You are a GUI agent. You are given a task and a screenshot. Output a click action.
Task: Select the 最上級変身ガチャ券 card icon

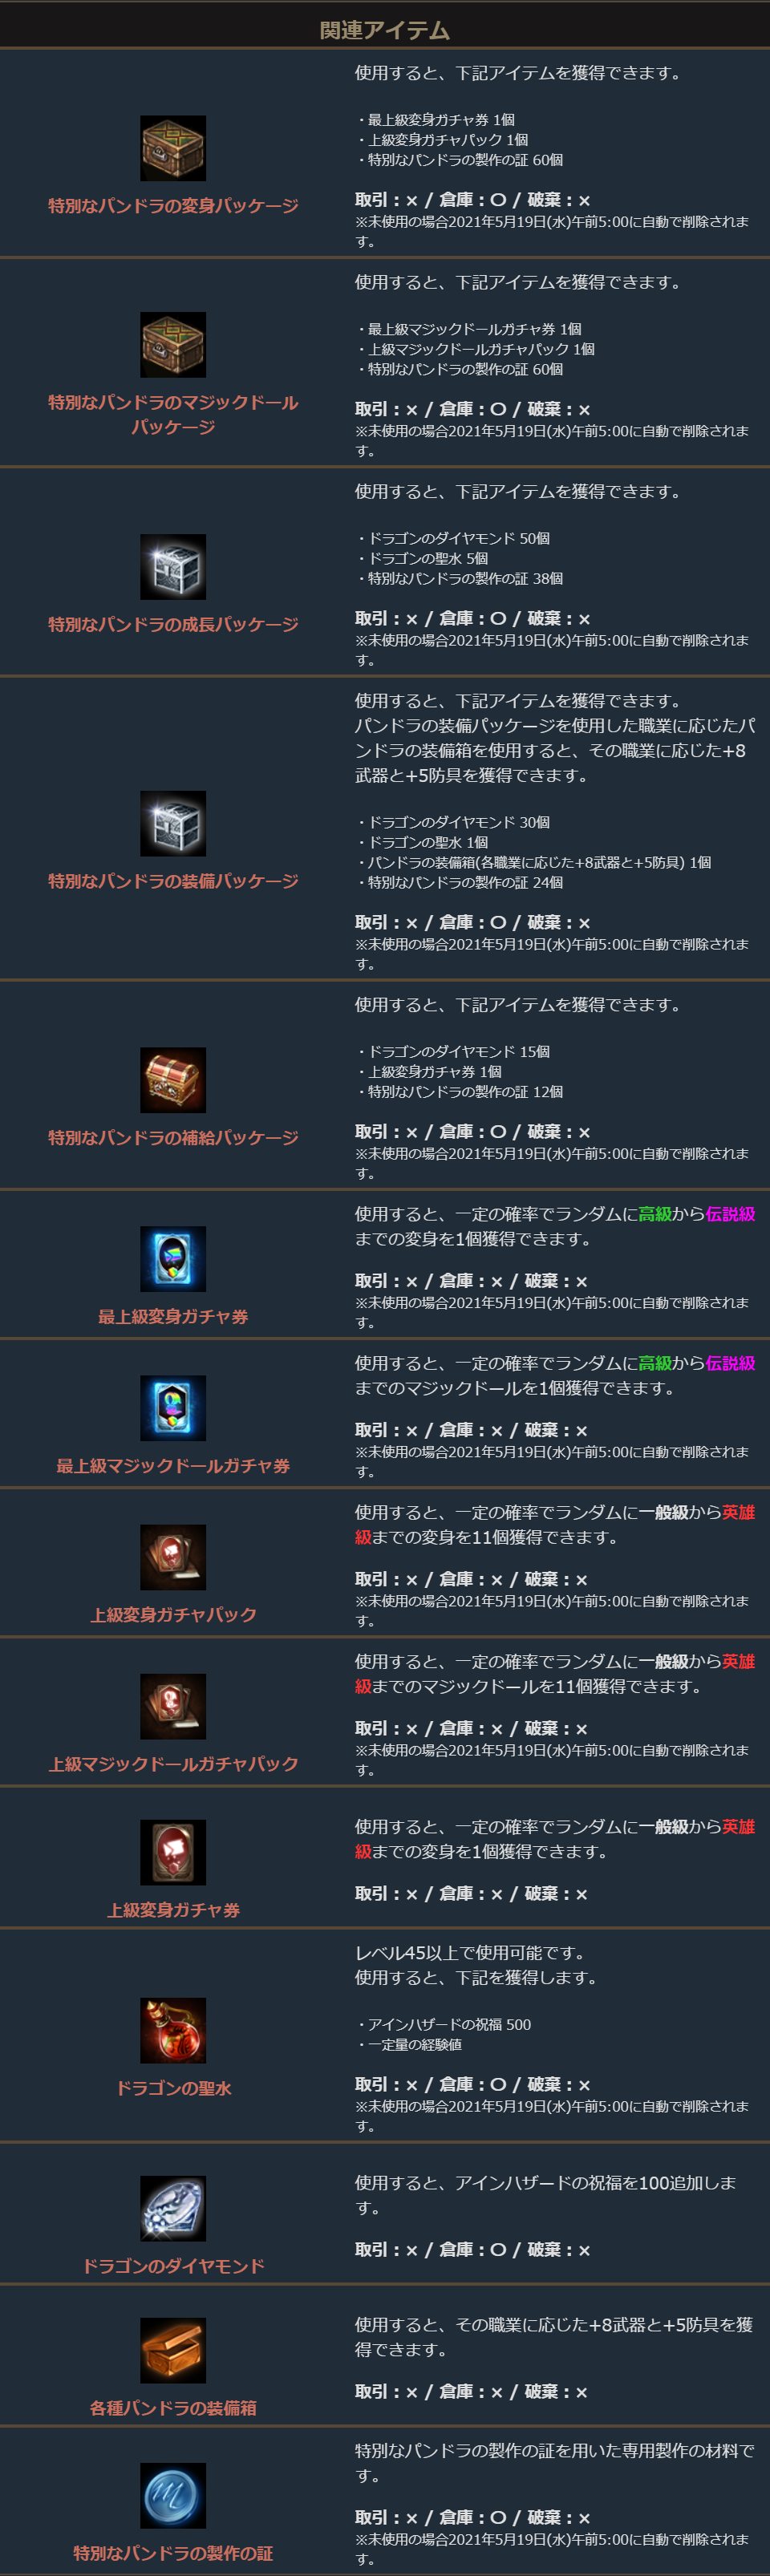tap(173, 1259)
